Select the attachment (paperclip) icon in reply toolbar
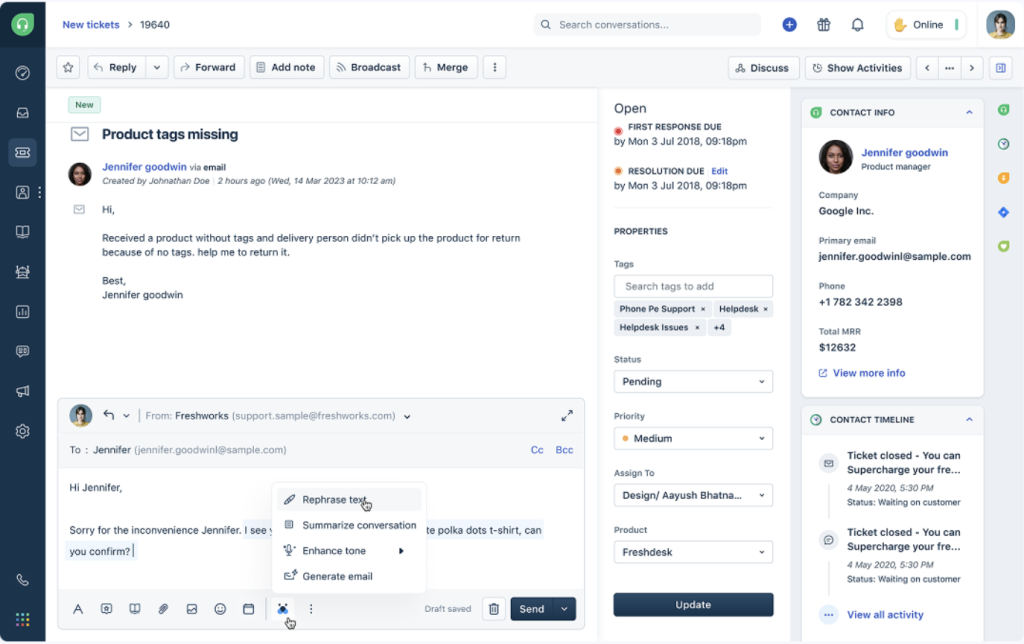The width and height of the screenshot is (1024, 644). pos(163,608)
